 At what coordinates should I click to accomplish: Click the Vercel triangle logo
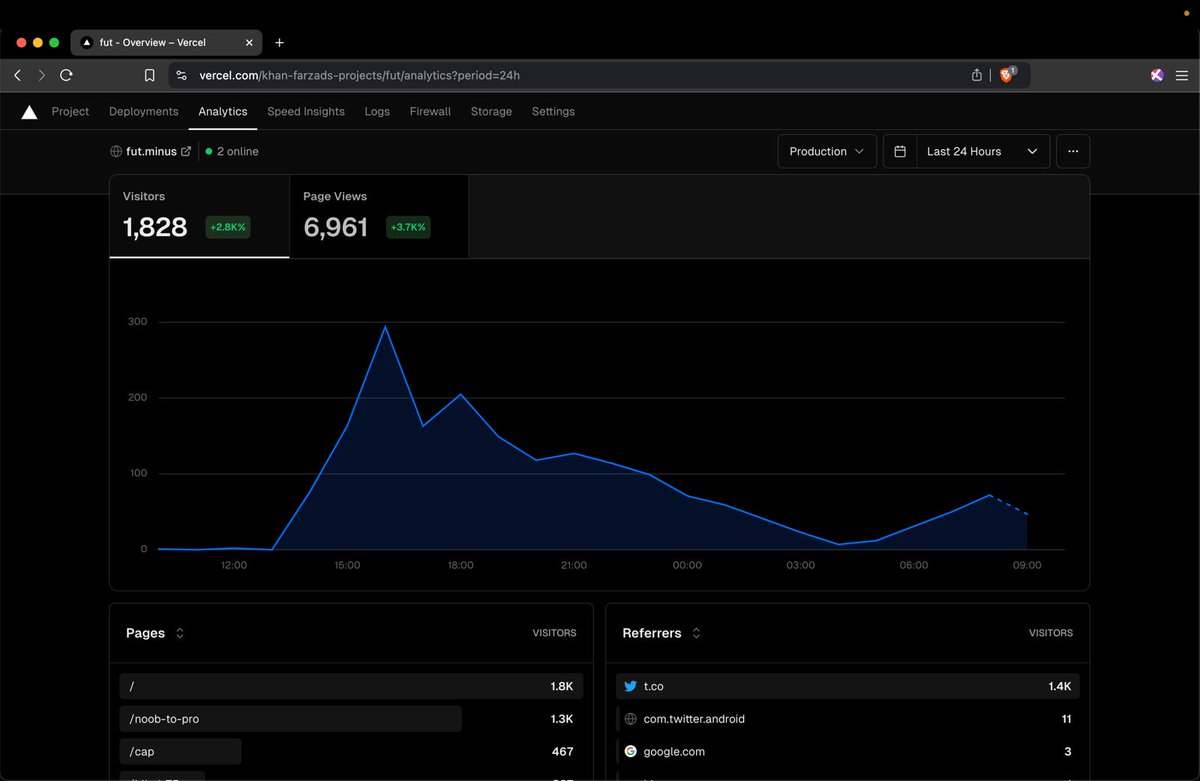pyautogui.click(x=29, y=112)
